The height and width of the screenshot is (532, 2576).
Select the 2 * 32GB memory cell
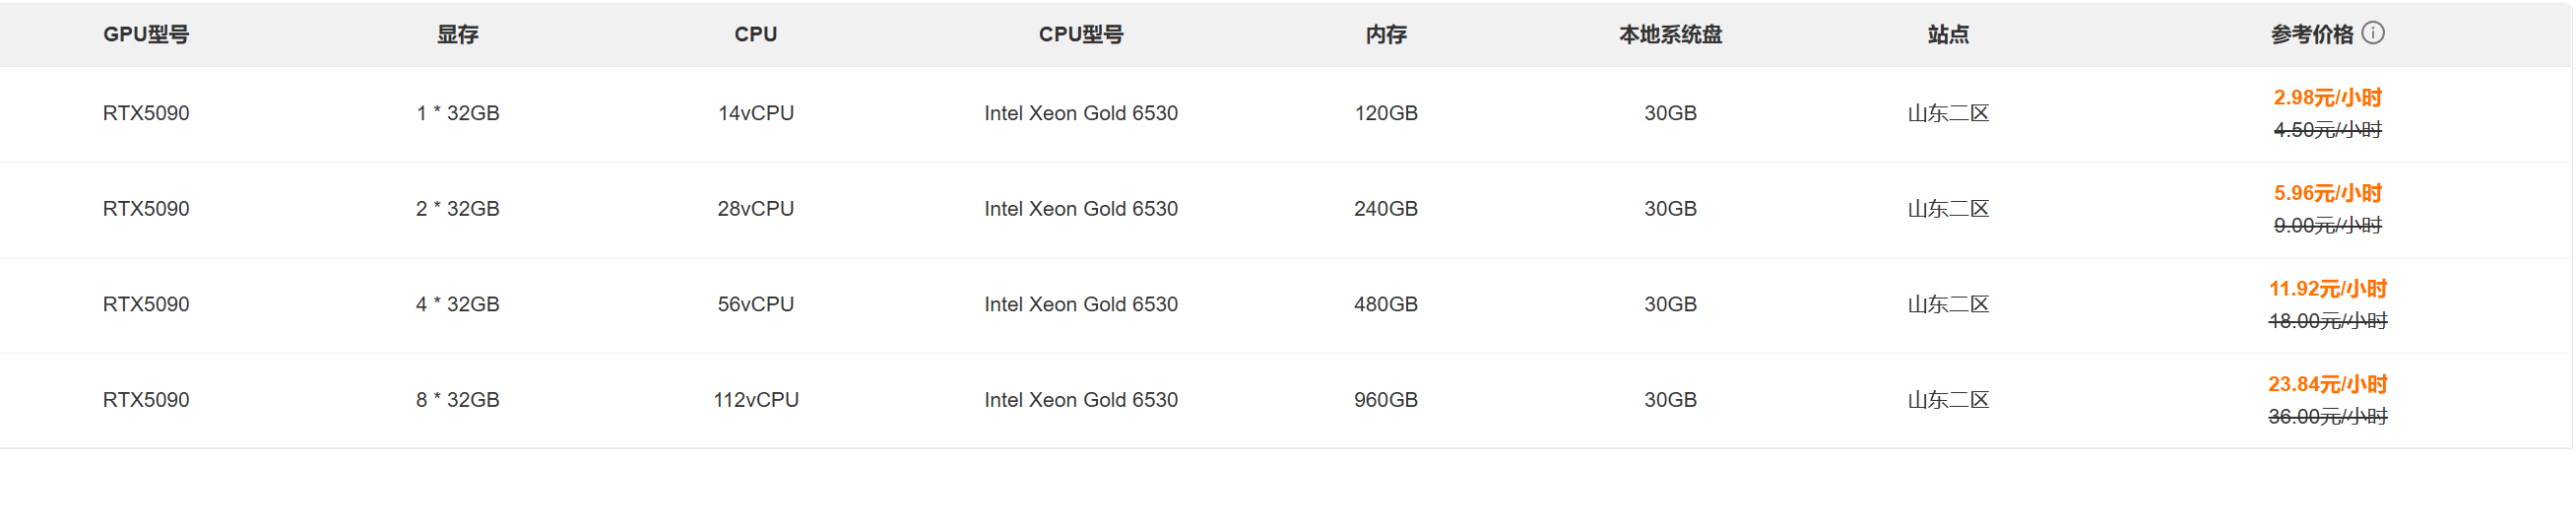pyautogui.click(x=458, y=209)
